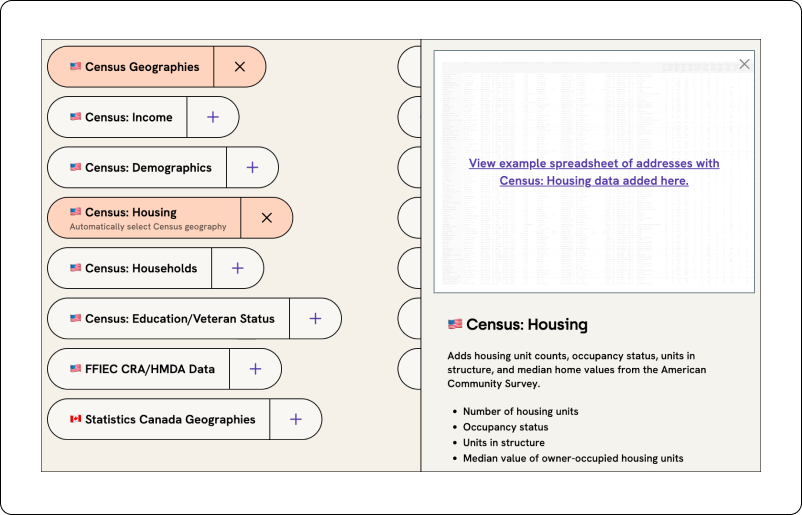The image size is (802, 515).
Task: Click the spreadsheet preview thumbnail
Action: (594, 172)
